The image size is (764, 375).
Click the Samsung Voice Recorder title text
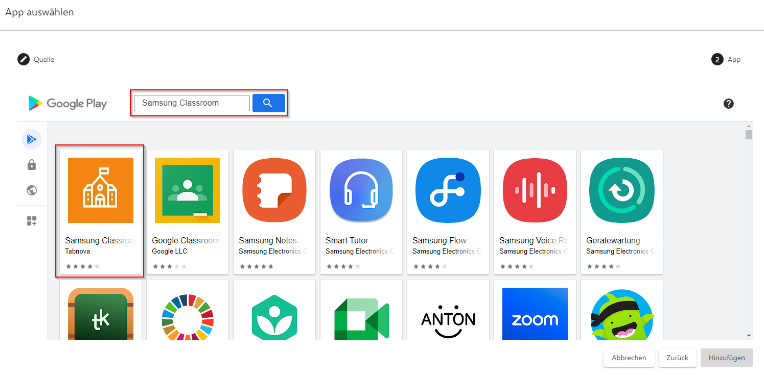(x=534, y=241)
